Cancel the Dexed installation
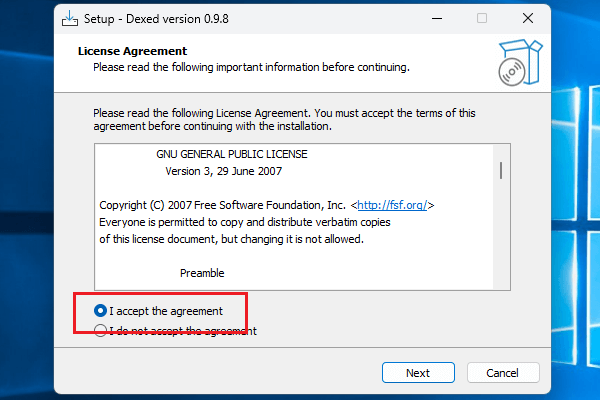The width and height of the screenshot is (600, 400). click(x=503, y=373)
